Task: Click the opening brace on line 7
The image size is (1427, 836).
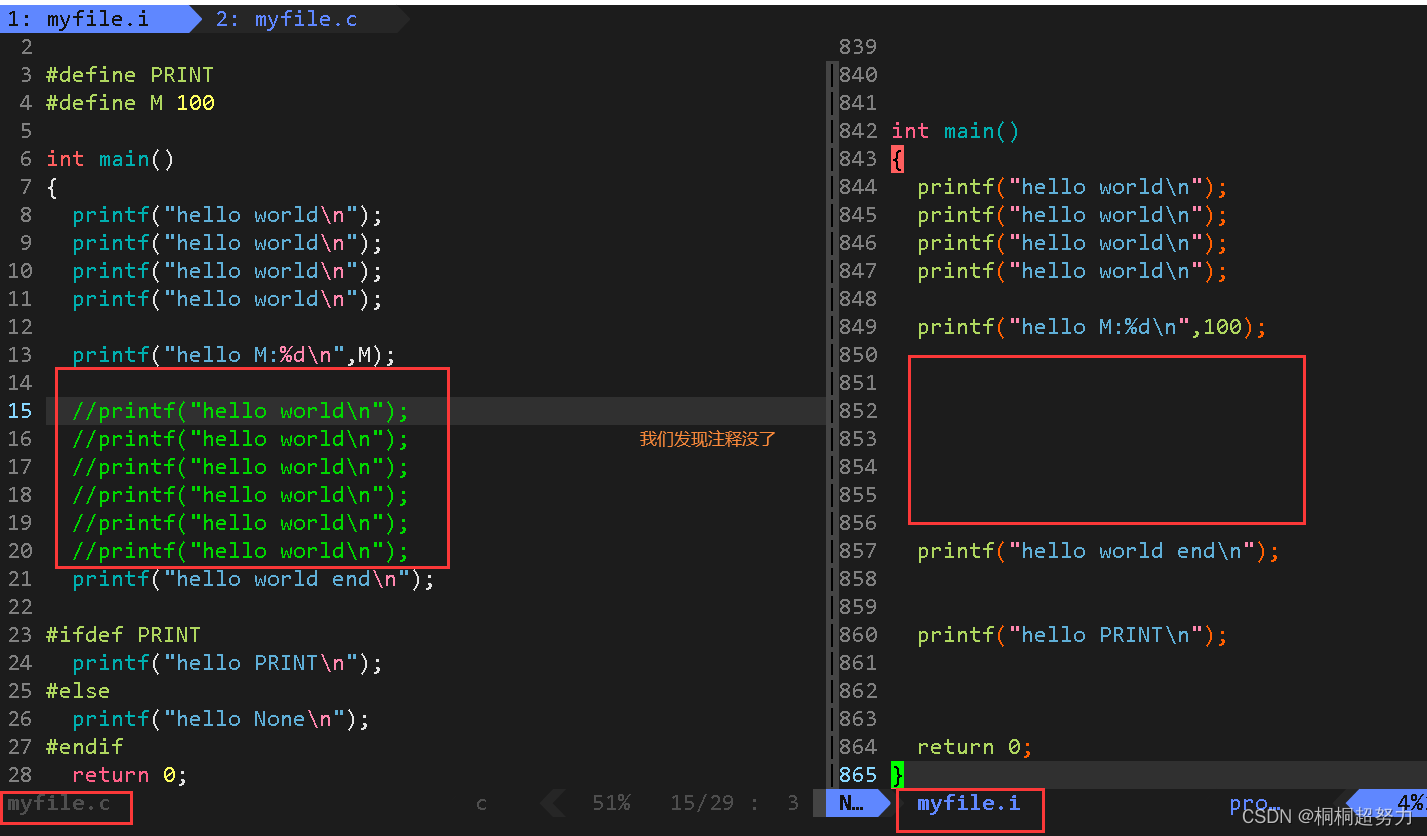Action: click(x=52, y=187)
